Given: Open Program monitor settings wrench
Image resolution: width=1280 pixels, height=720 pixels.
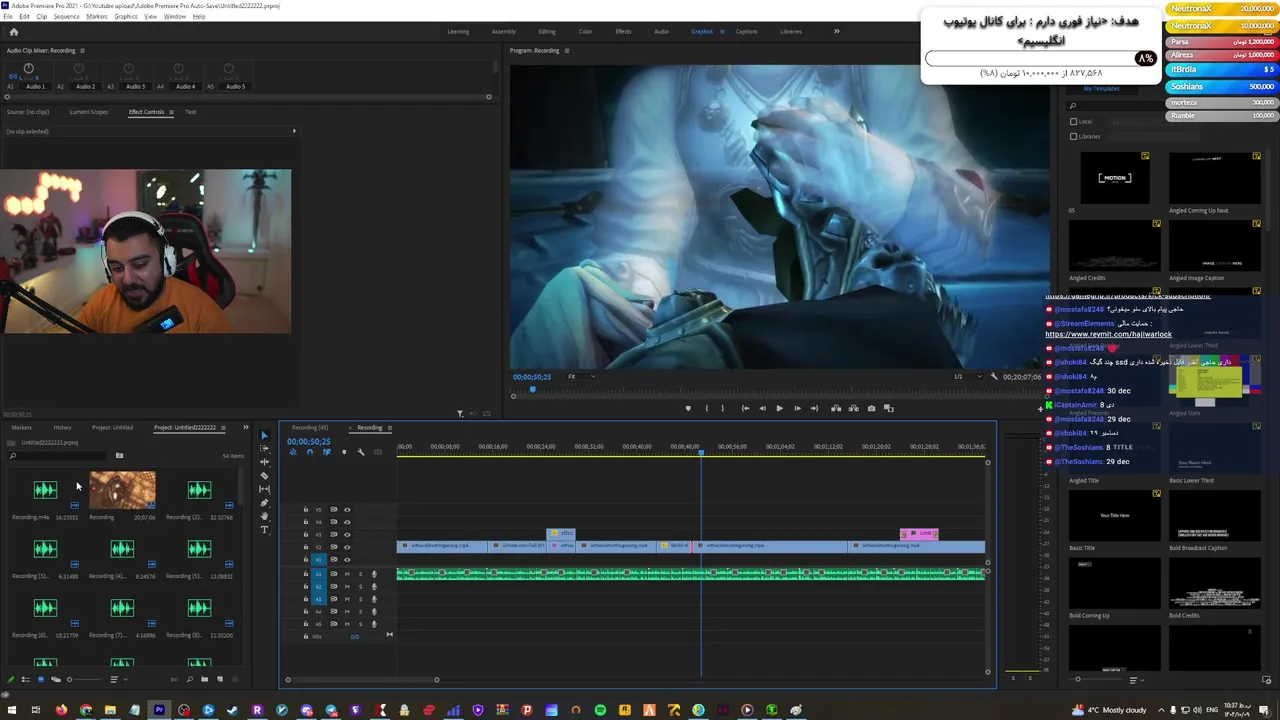Looking at the screenshot, I should (994, 376).
